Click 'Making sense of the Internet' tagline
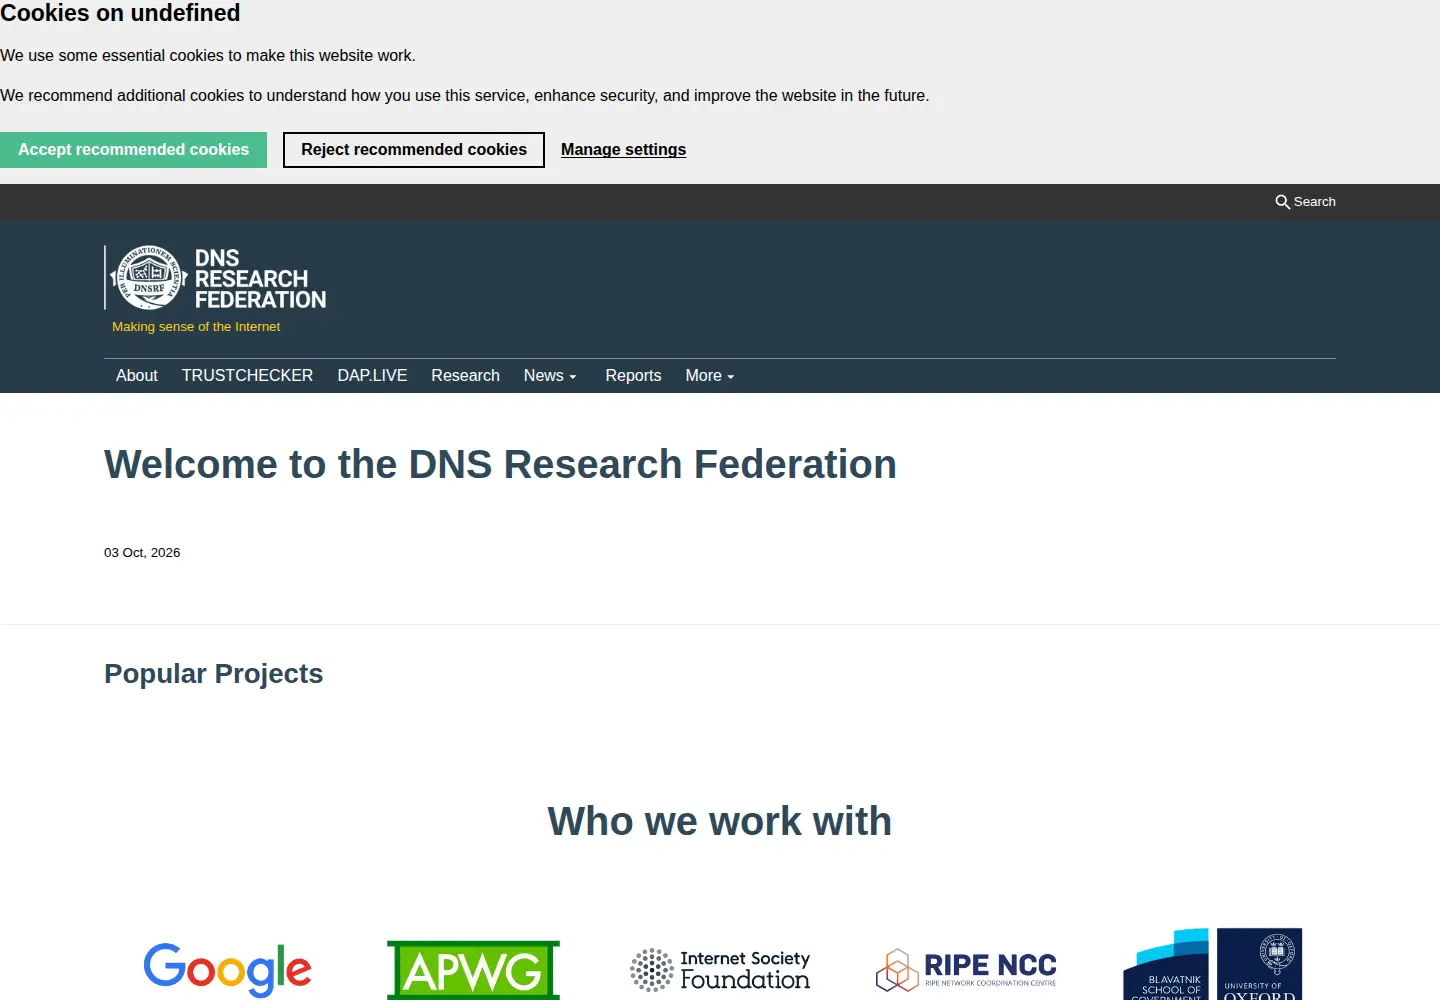Image resolution: width=1440 pixels, height=1000 pixels. 196,327
